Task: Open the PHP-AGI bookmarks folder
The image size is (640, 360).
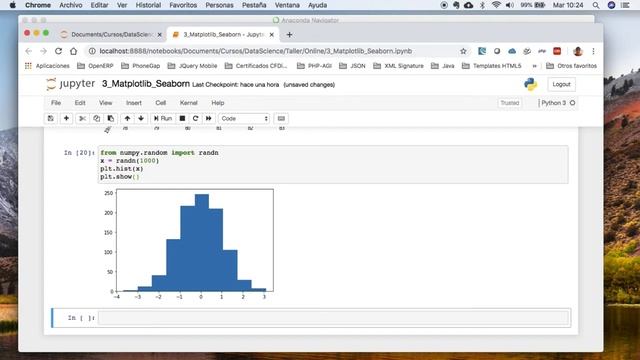Action: tap(314, 66)
